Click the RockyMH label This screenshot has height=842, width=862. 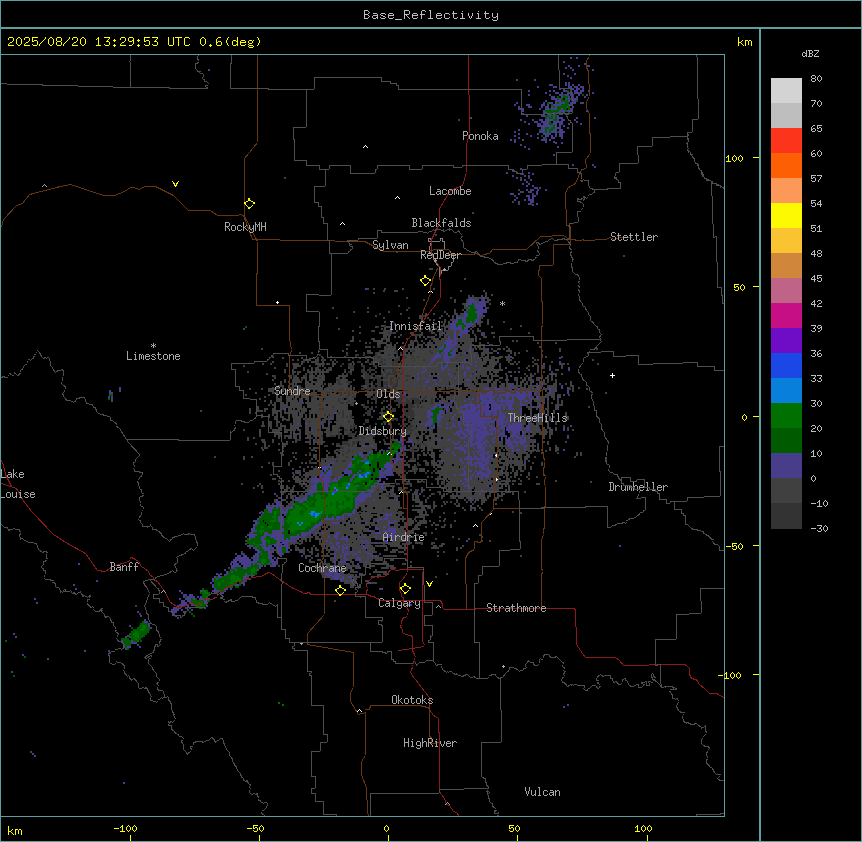coord(245,227)
